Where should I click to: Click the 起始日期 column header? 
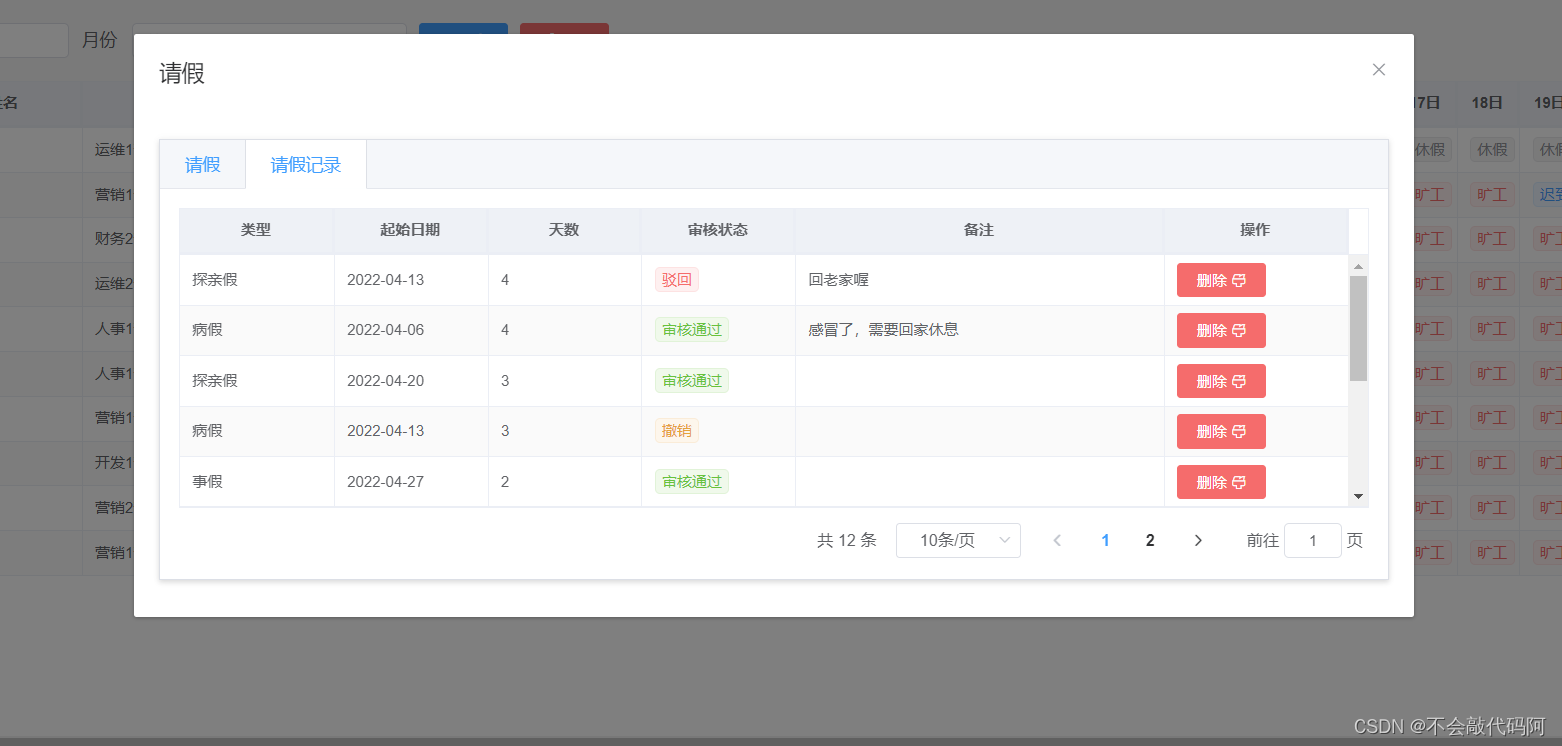point(410,230)
